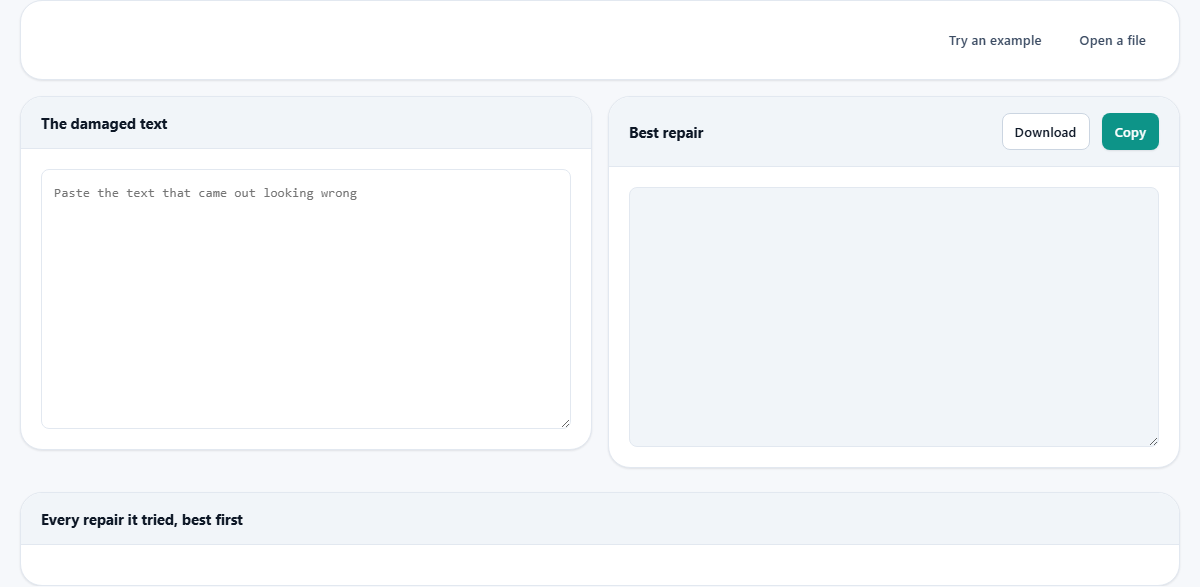Click inside the Best repair output box
Image resolution: width=1200 pixels, height=587 pixels.
click(894, 317)
